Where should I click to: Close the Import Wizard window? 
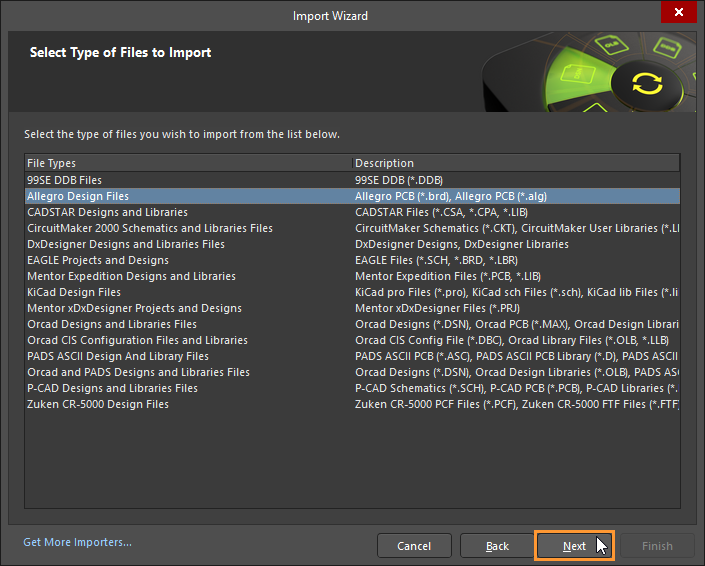pos(680,14)
